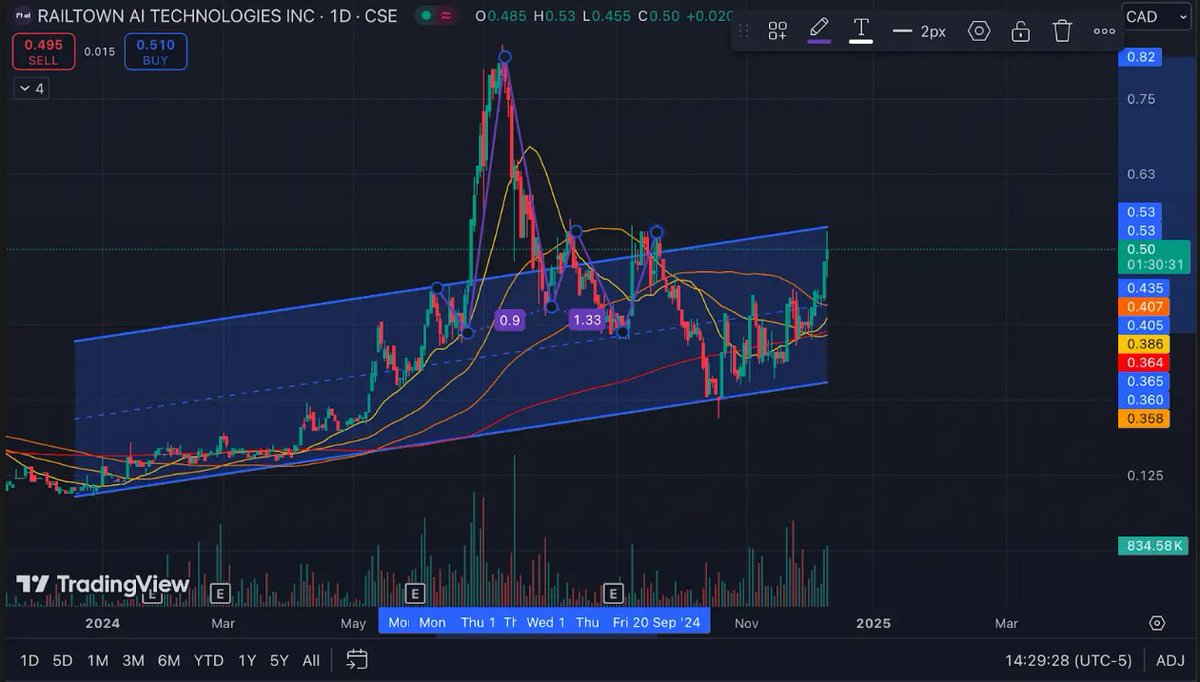Select the 1M time range

pos(97,660)
